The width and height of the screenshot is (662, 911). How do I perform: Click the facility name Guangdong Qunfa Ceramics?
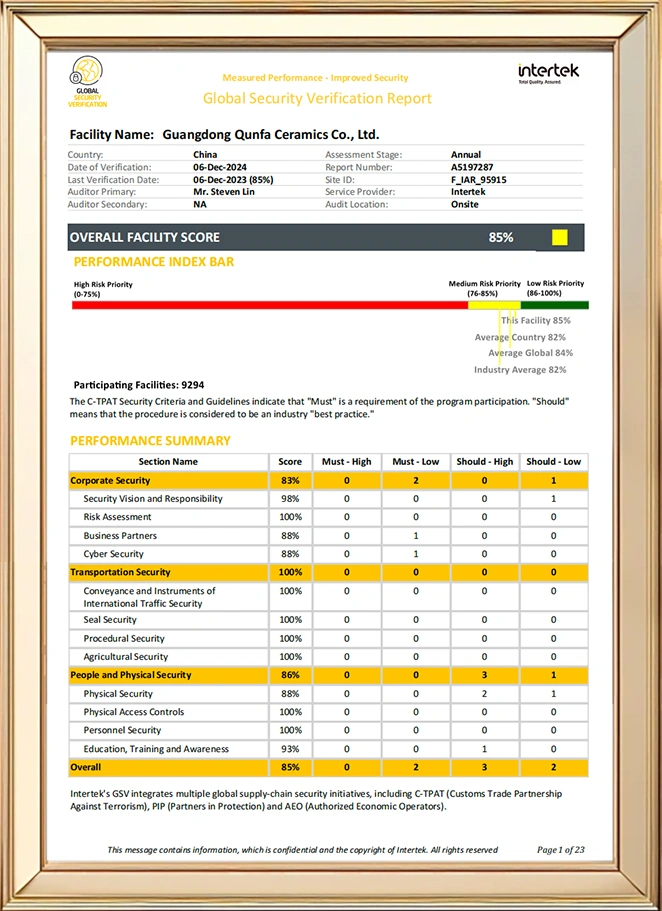click(270, 134)
